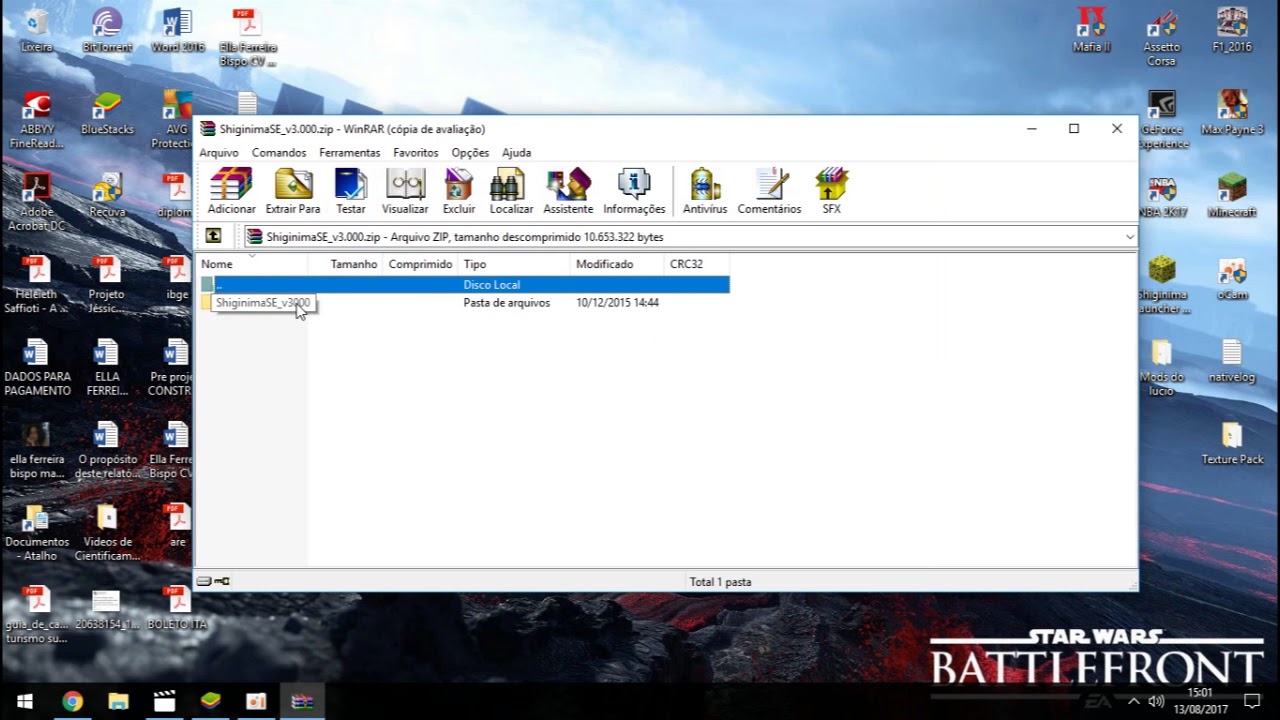Select the Word 2016 desktop icon

[178, 31]
